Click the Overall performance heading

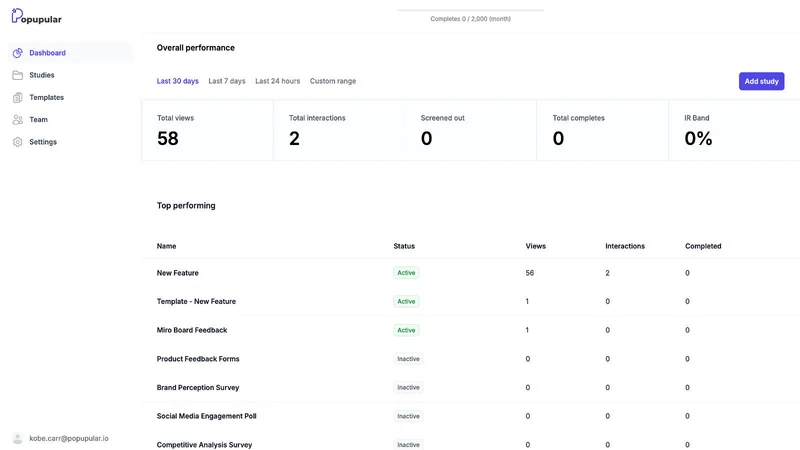coord(195,48)
